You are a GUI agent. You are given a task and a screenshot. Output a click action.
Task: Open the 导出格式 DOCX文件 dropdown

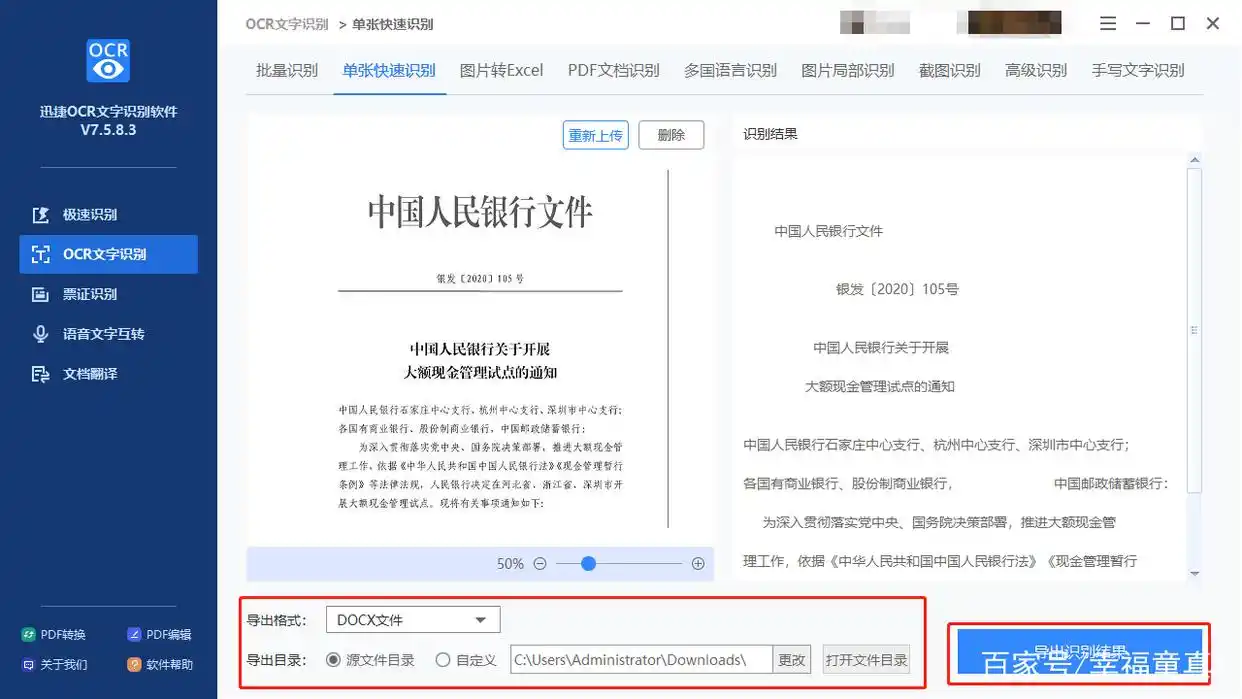(x=413, y=620)
